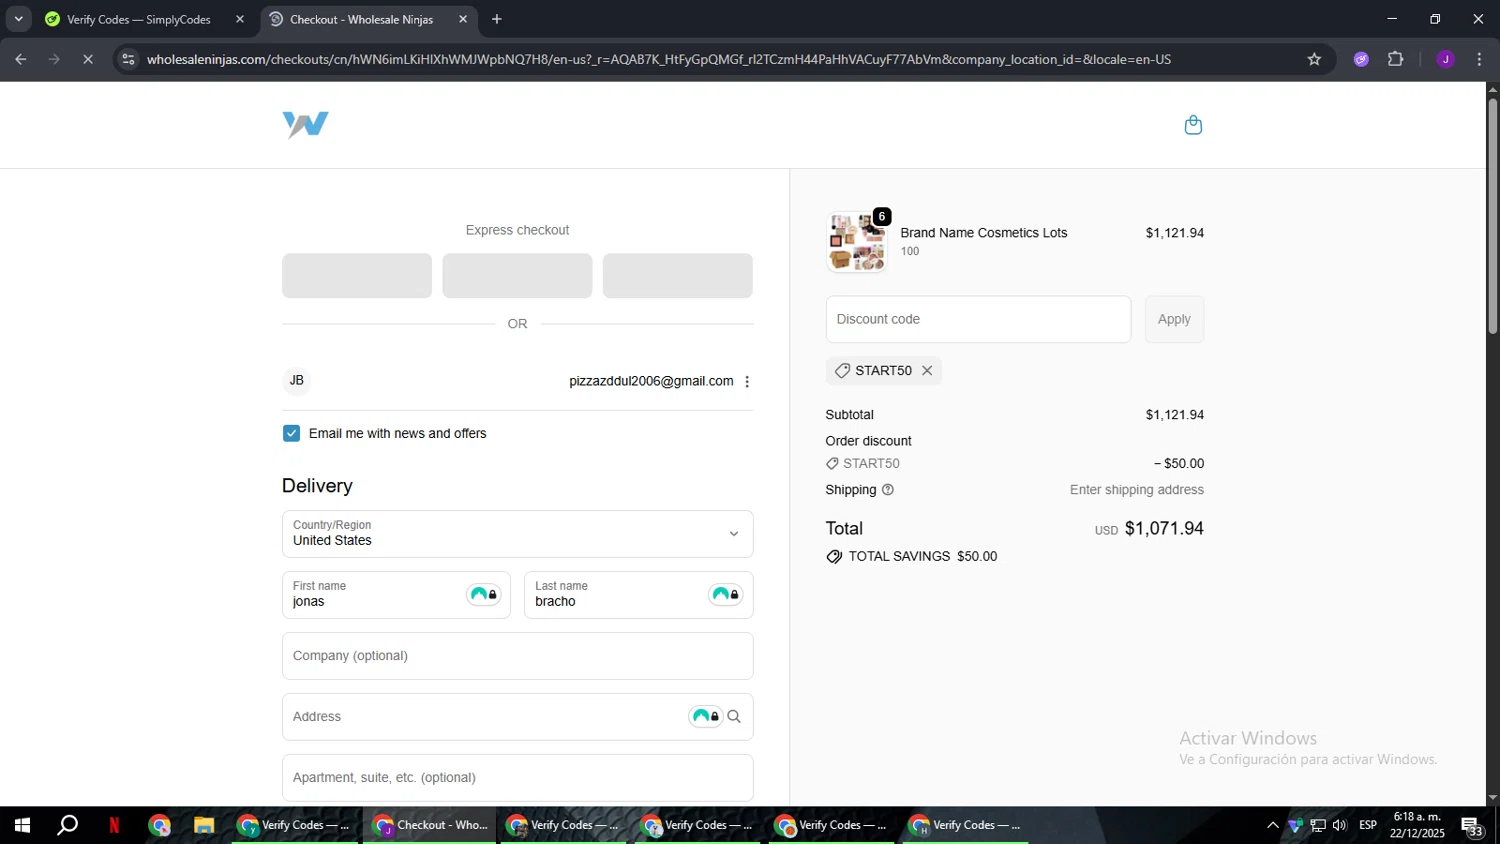Bookmark this page with the star
This screenshot has height=844, width=1500.
pos(1314,59)
